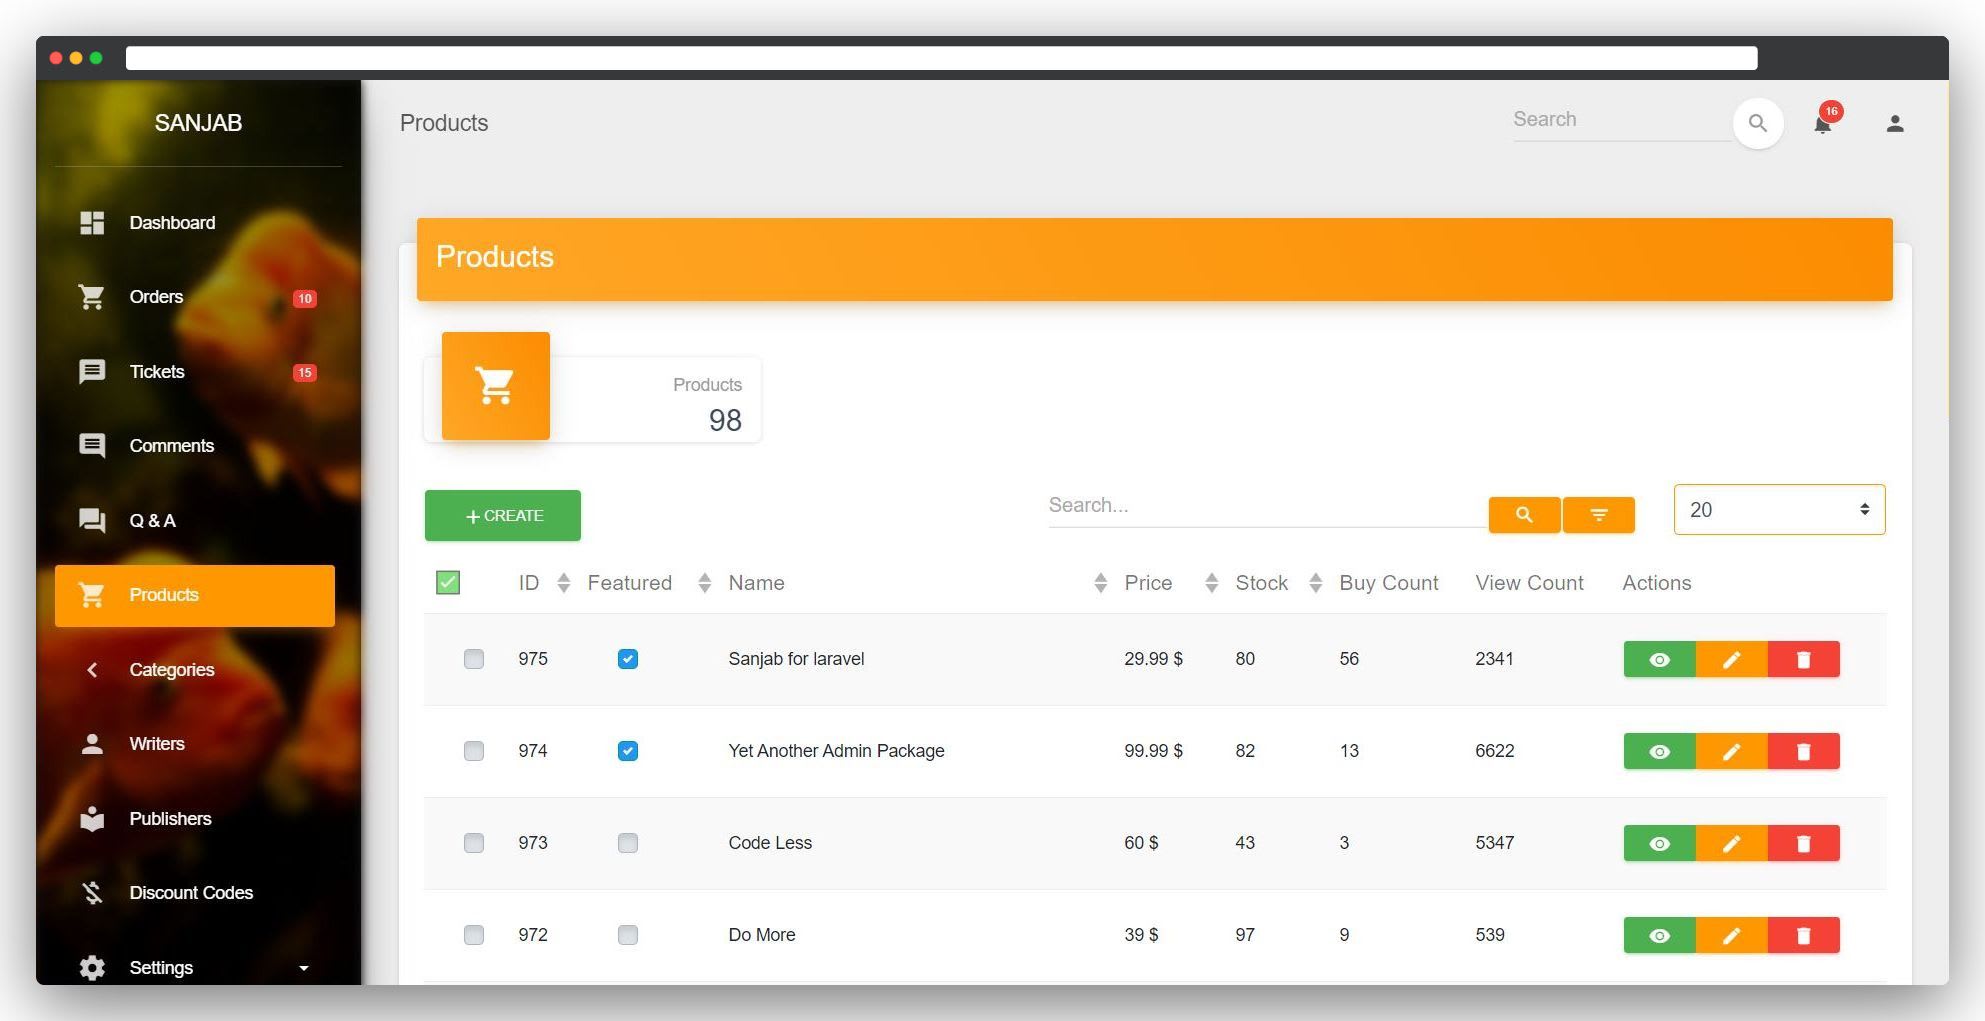Focus the top bar Search field
Viewport: 1985px width, 1021px height.
pos(1622,120)
